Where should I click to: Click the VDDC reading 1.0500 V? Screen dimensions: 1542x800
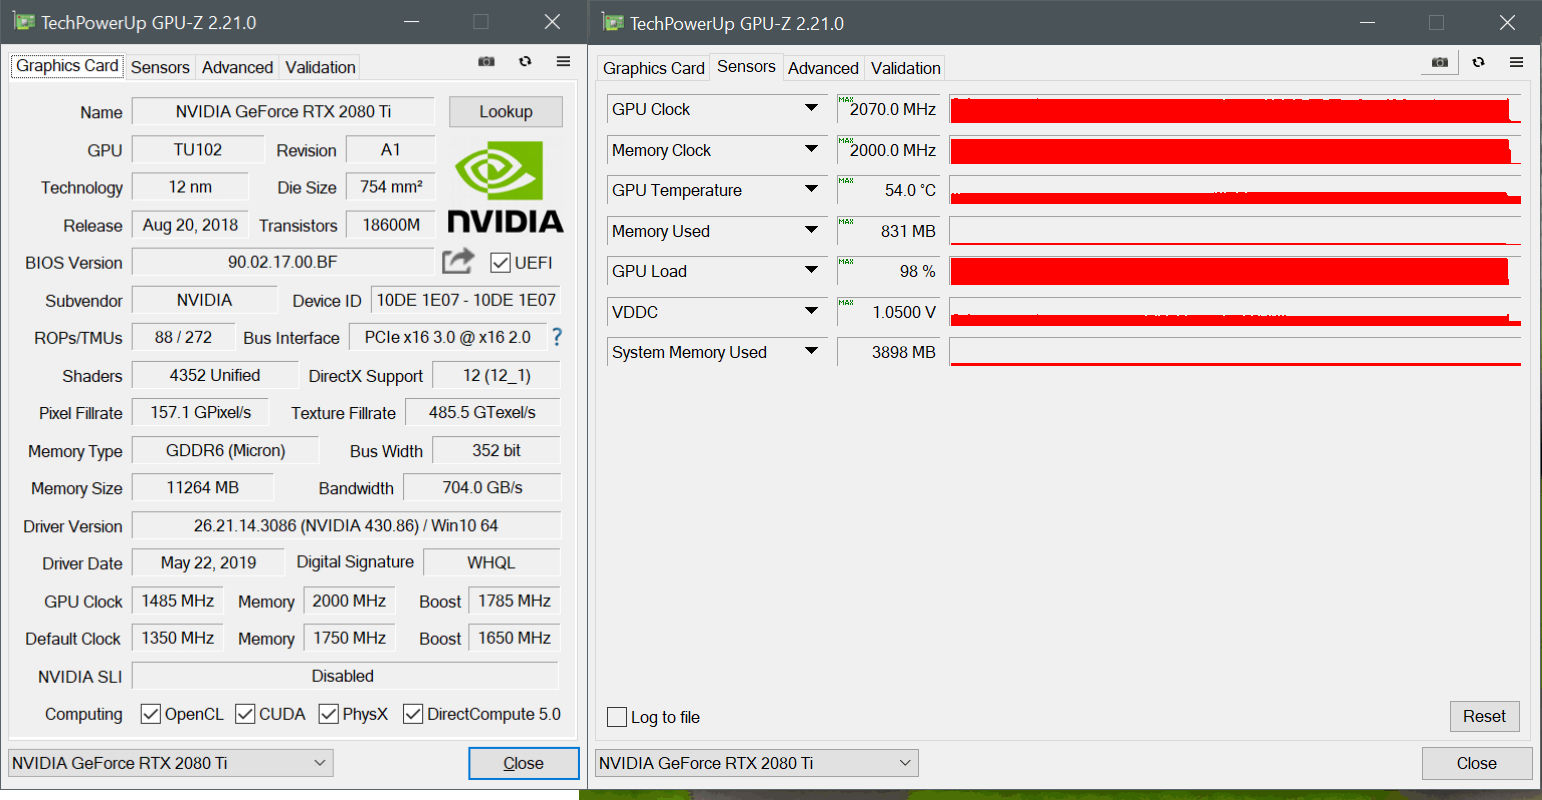pos(888,312)
